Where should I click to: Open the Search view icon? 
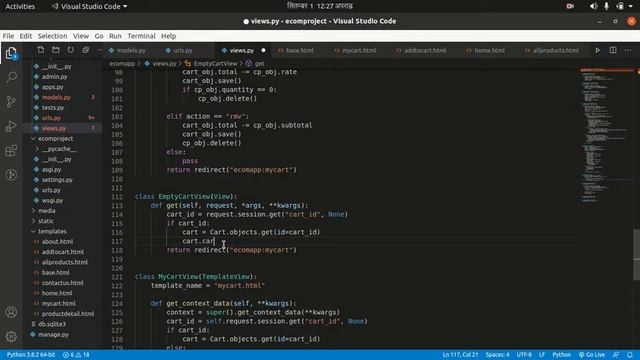(x=11, y=77)
